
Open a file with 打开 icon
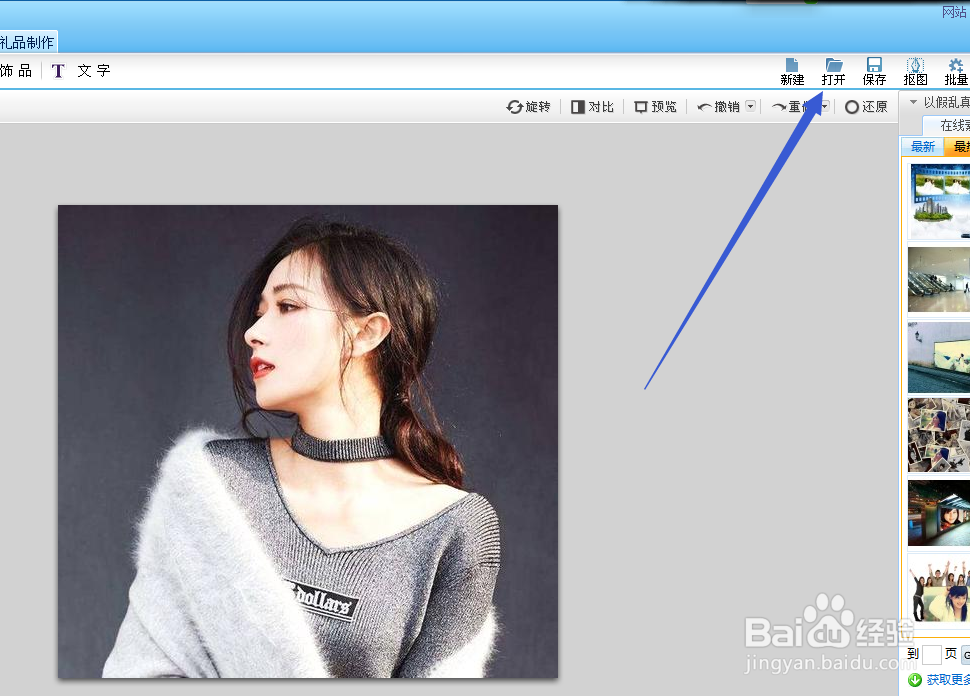[833, 72]
